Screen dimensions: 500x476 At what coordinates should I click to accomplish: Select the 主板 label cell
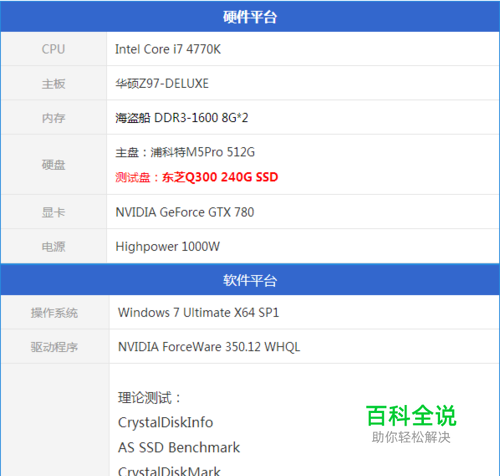[53, 83]
